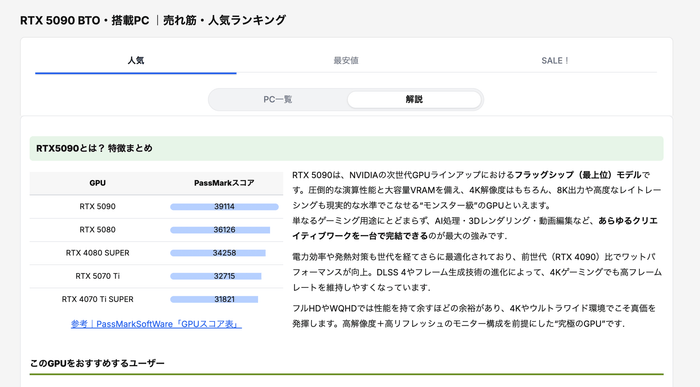700x387 pixels.
Task: Click the 31821 score bar
Action: [214, 300]
